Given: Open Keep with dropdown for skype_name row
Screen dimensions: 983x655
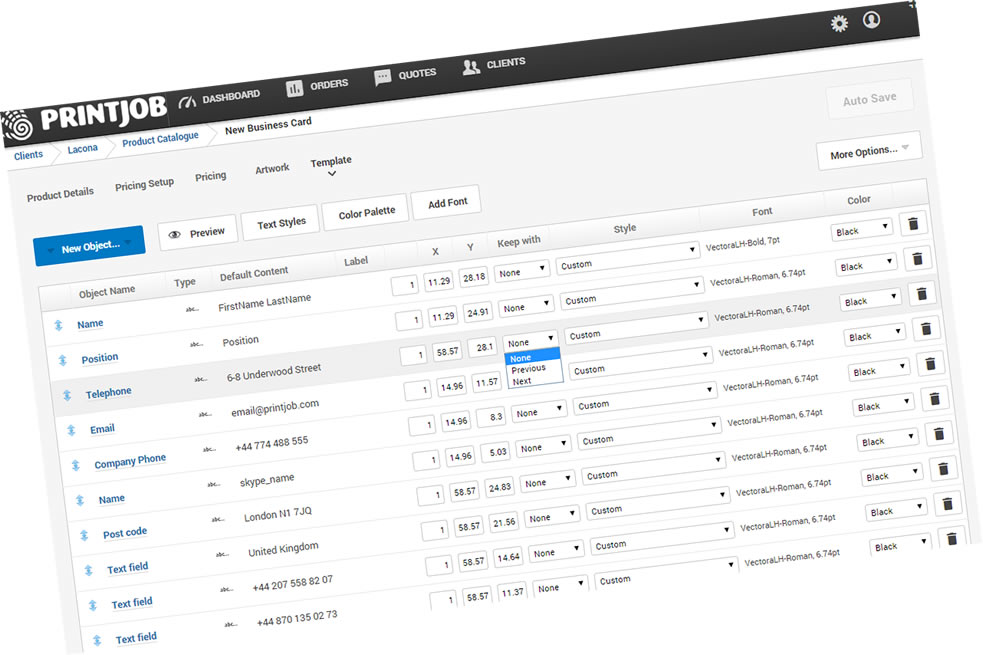Looking at the screenshot, I should click(544, 447).
